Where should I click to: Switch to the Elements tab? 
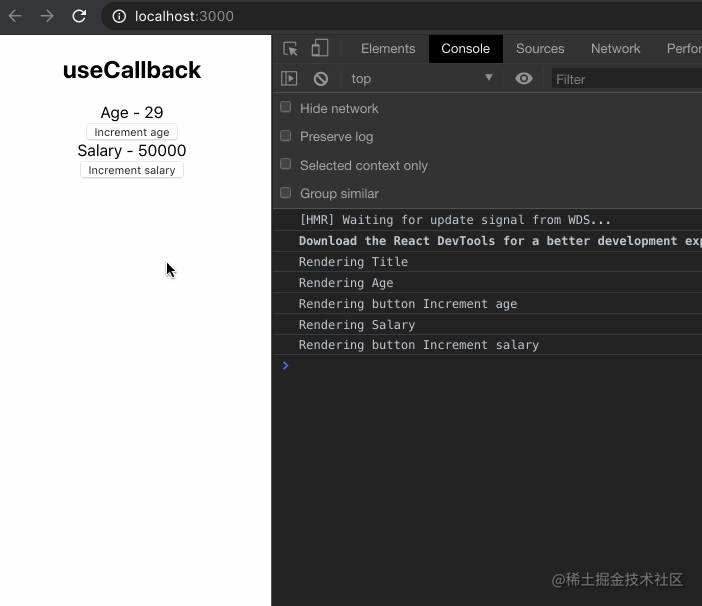[388, 48]
